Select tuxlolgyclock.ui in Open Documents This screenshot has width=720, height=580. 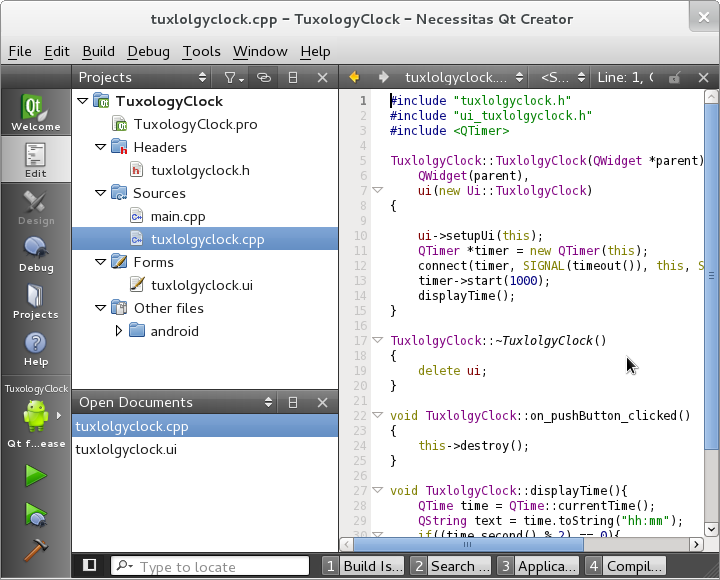click(205, 449)
